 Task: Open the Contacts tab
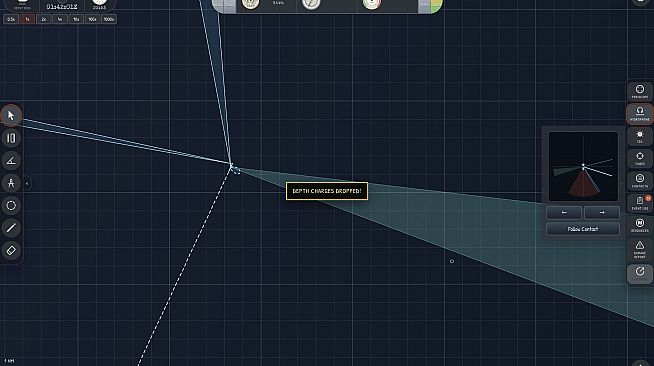click(x=639, y=181)
